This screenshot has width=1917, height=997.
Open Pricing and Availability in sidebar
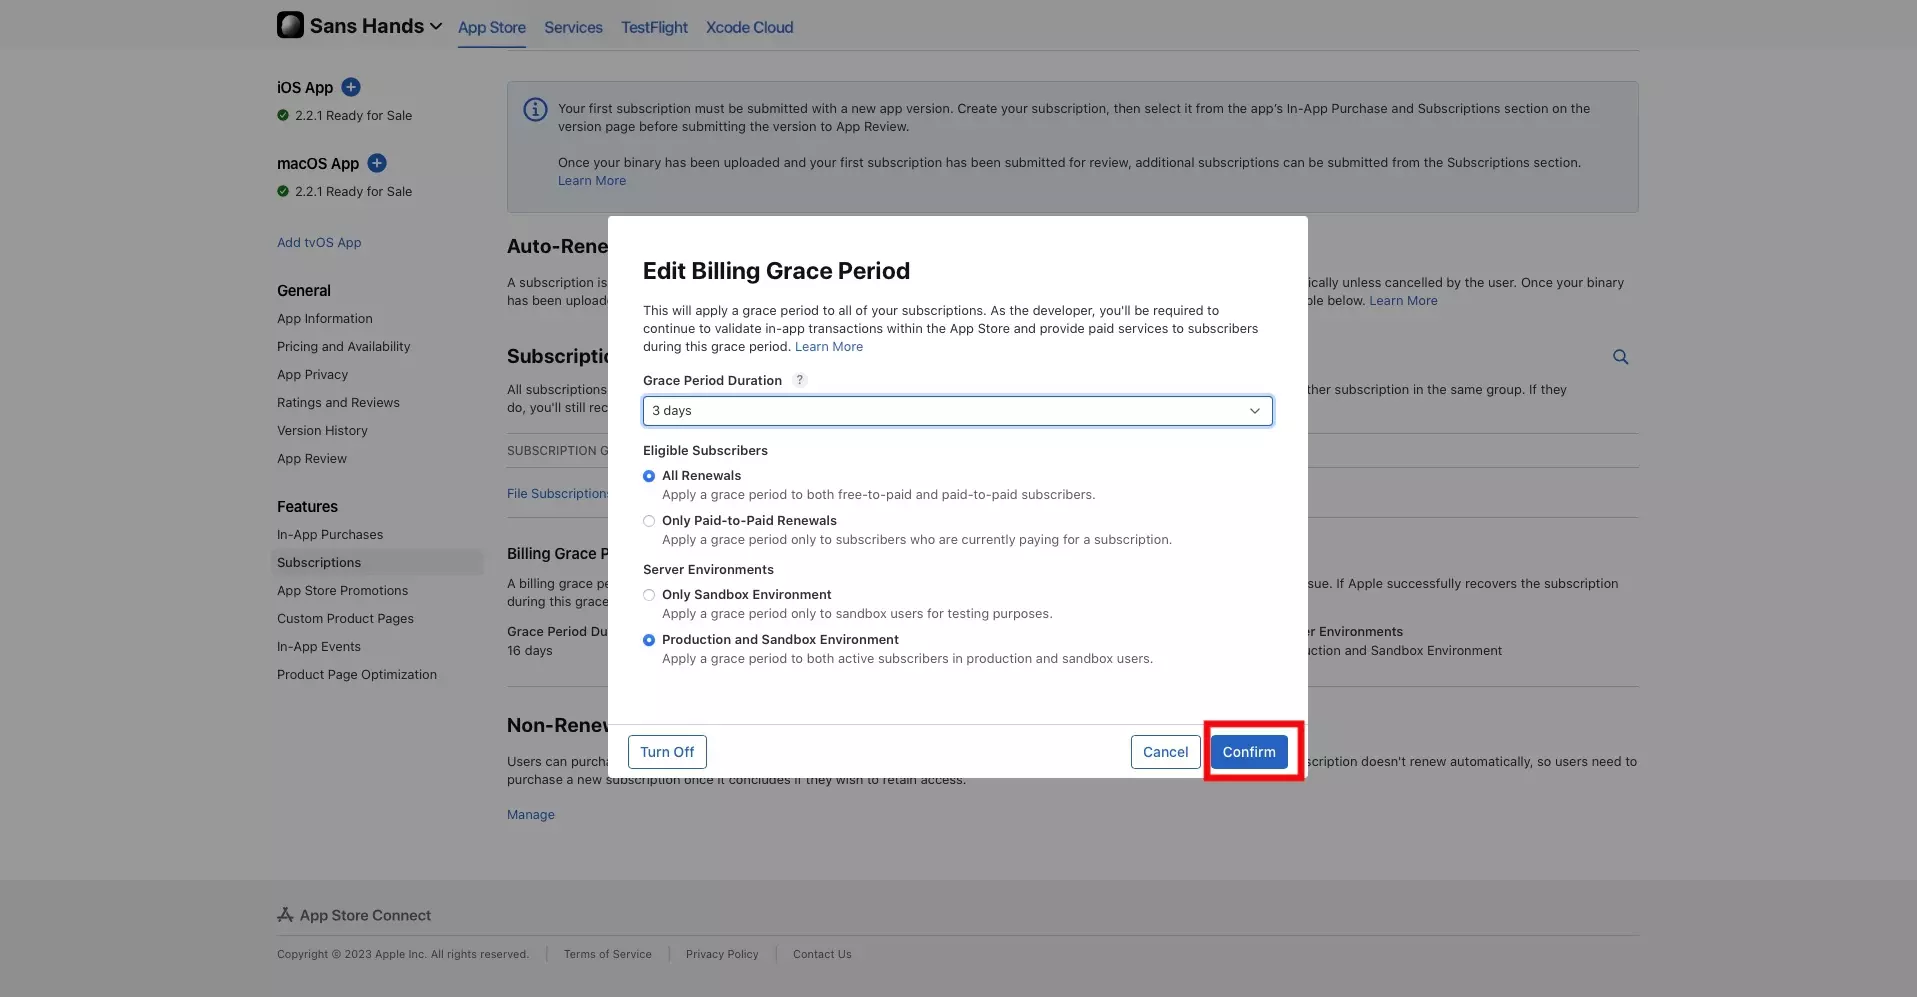pyautogui.click(x=343, y=347)
